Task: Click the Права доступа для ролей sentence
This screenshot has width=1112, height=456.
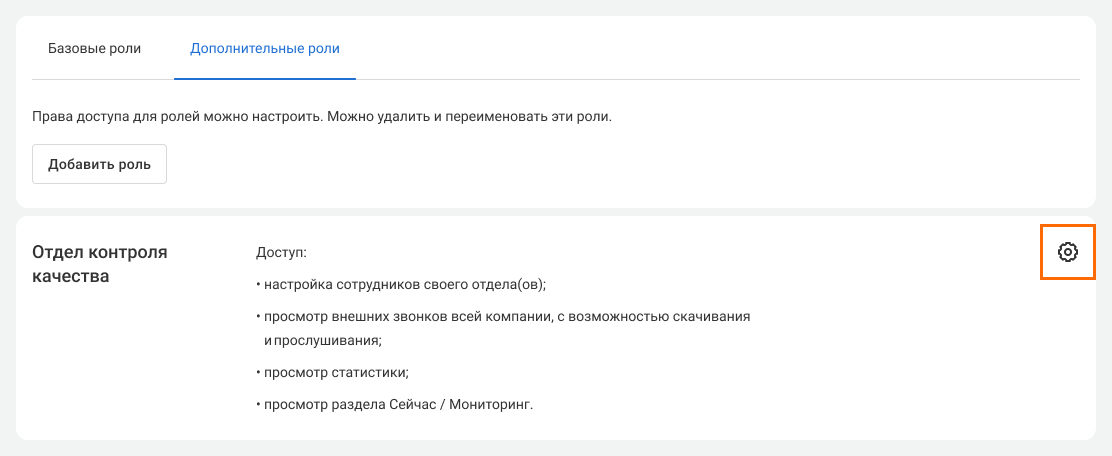Action: click(174, 116)
